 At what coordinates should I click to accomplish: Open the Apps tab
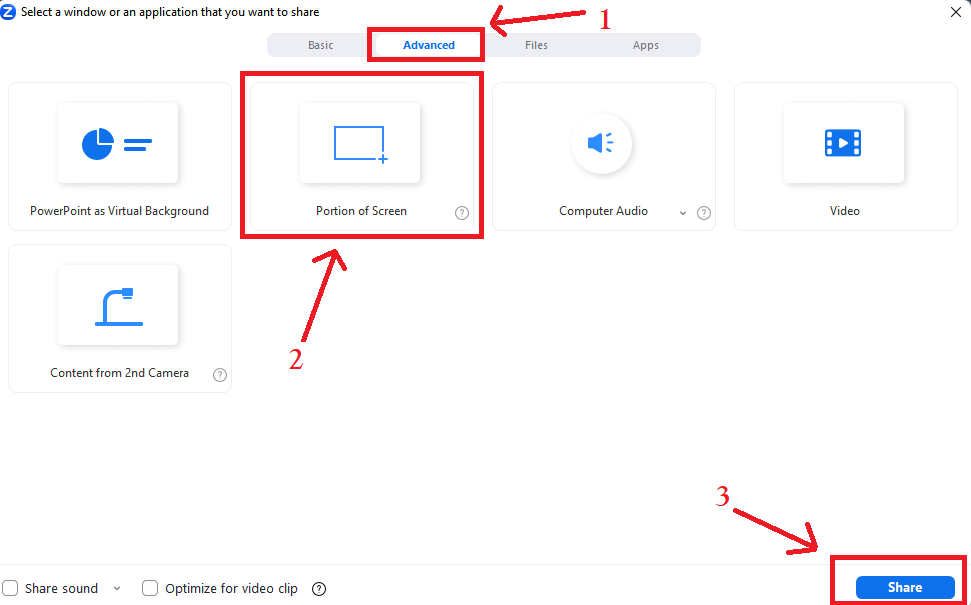coord(645,44)
